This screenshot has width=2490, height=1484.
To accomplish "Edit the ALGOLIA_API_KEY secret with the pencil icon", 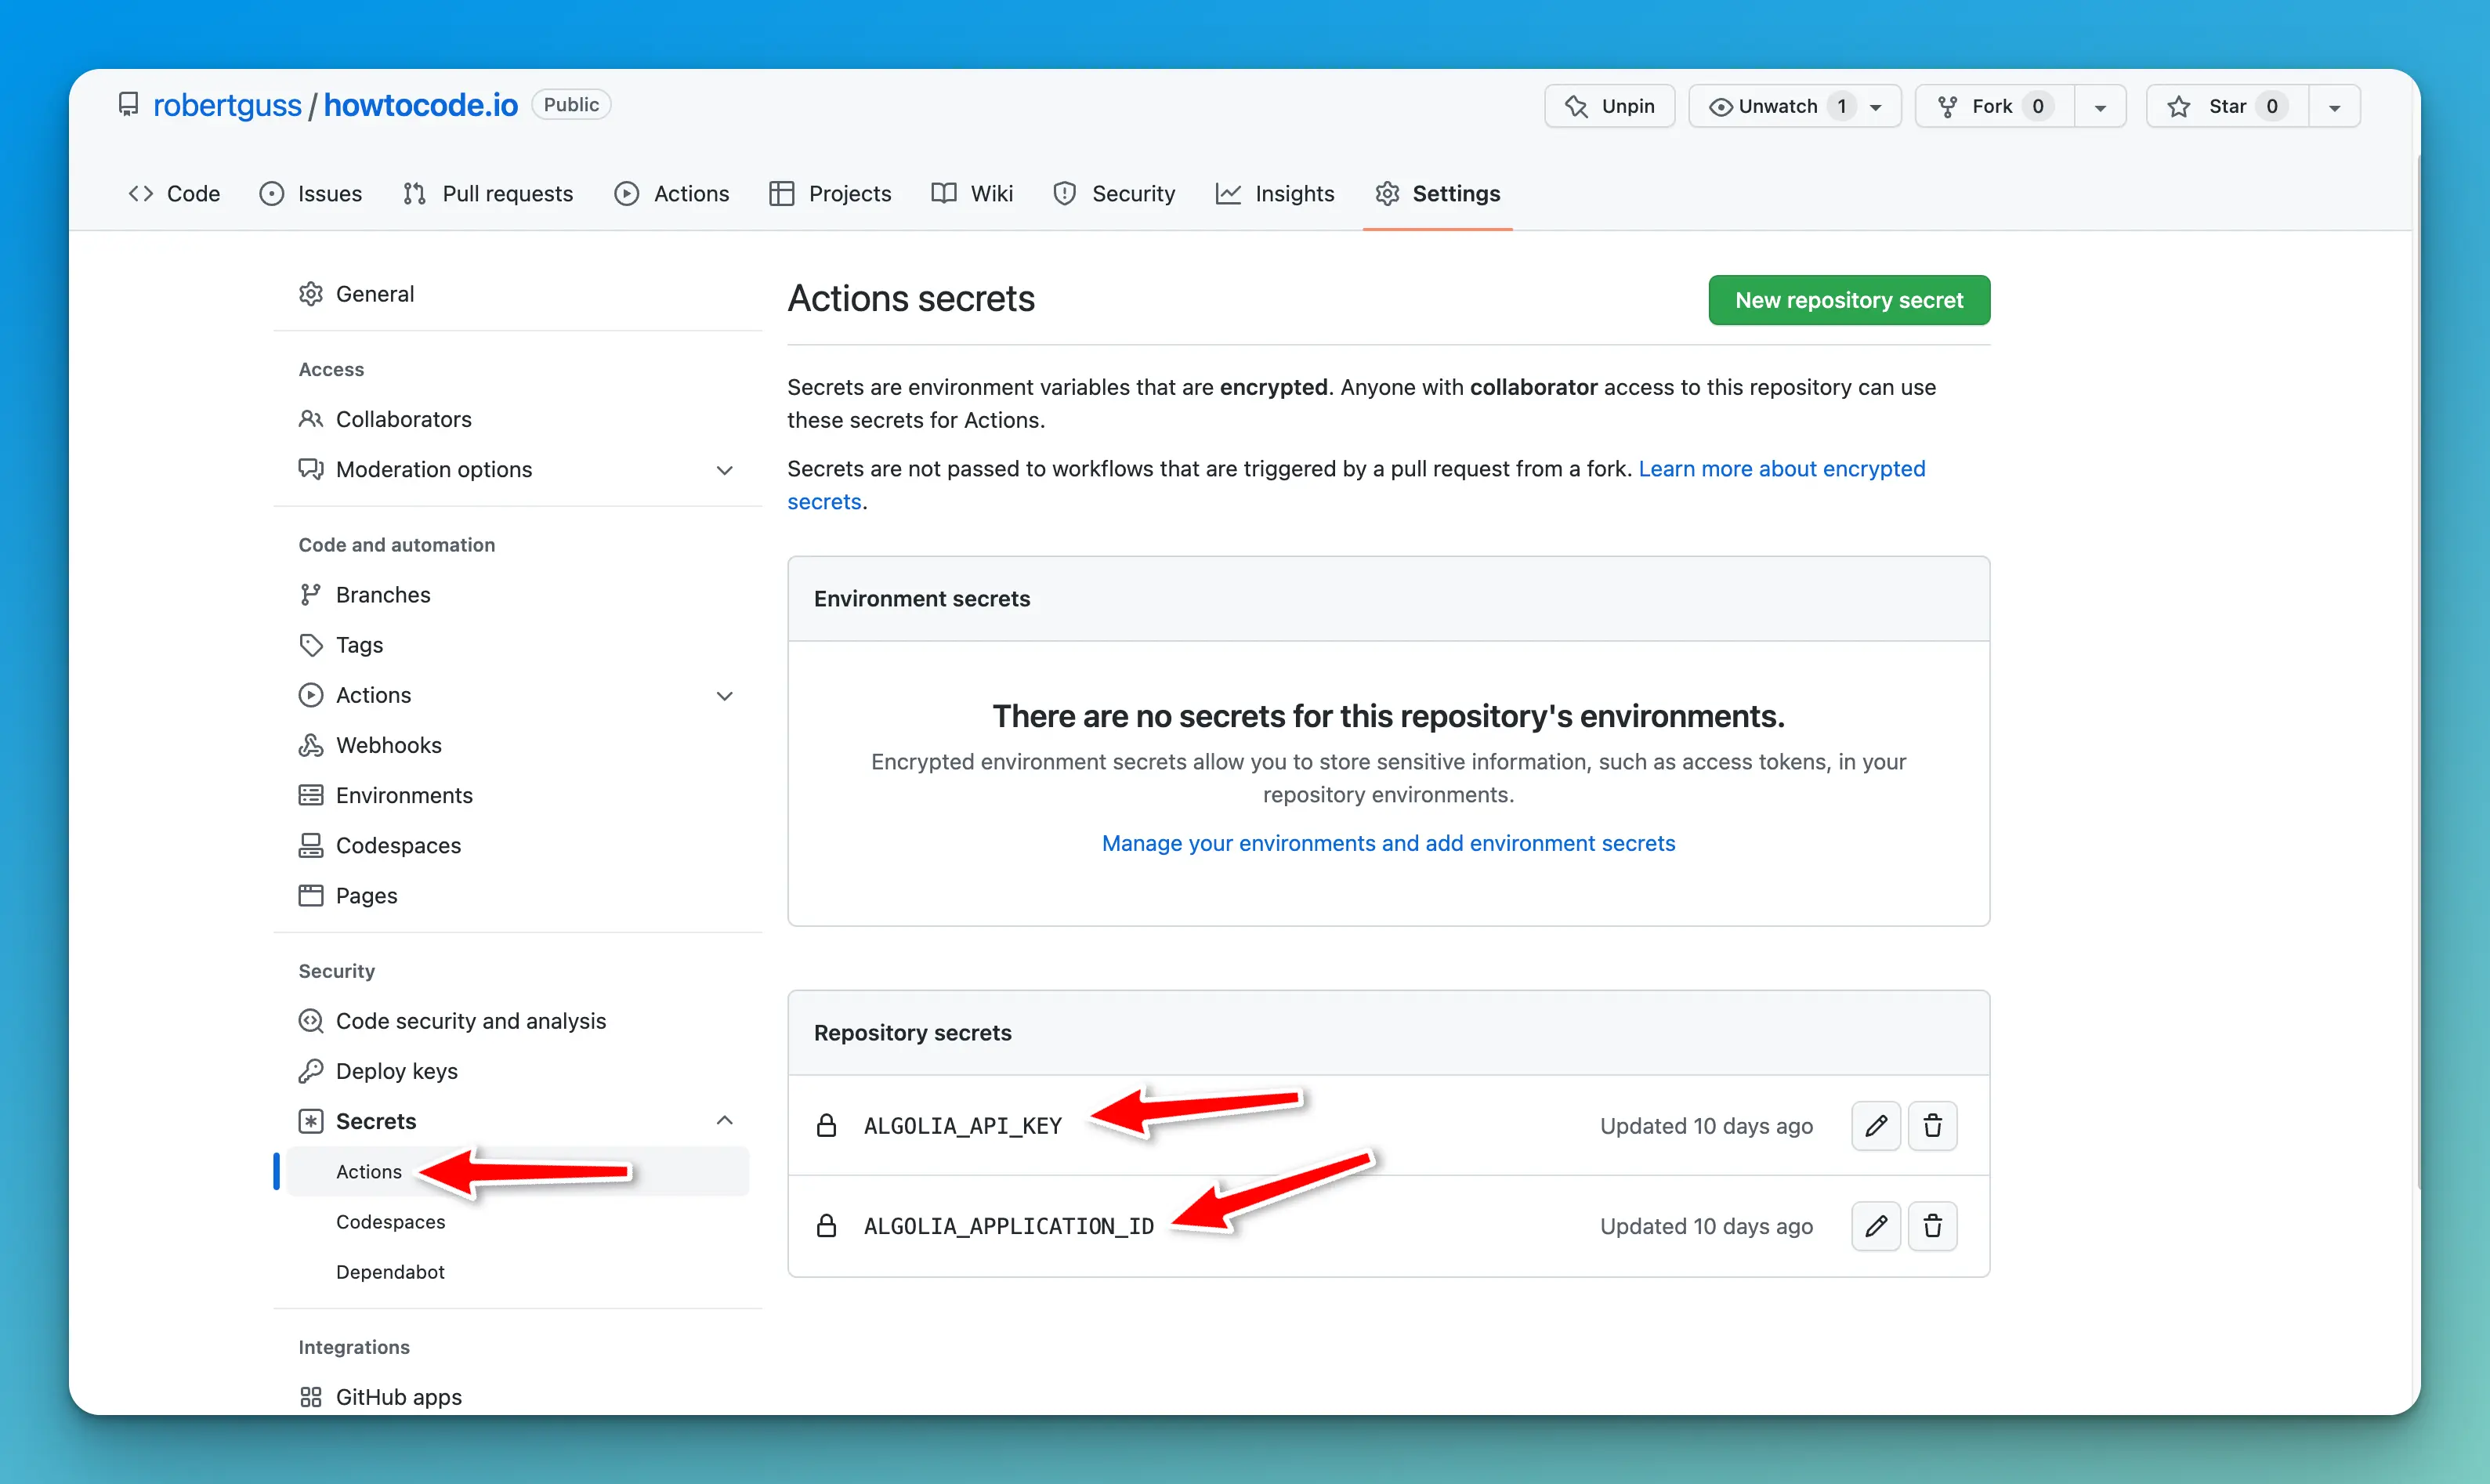I will 1875,1126.
